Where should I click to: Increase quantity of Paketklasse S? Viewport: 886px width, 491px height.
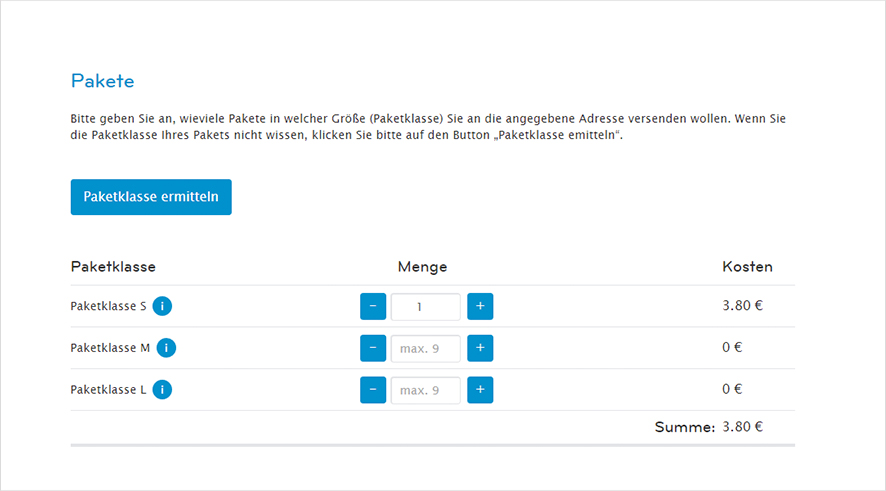[480, 306]
